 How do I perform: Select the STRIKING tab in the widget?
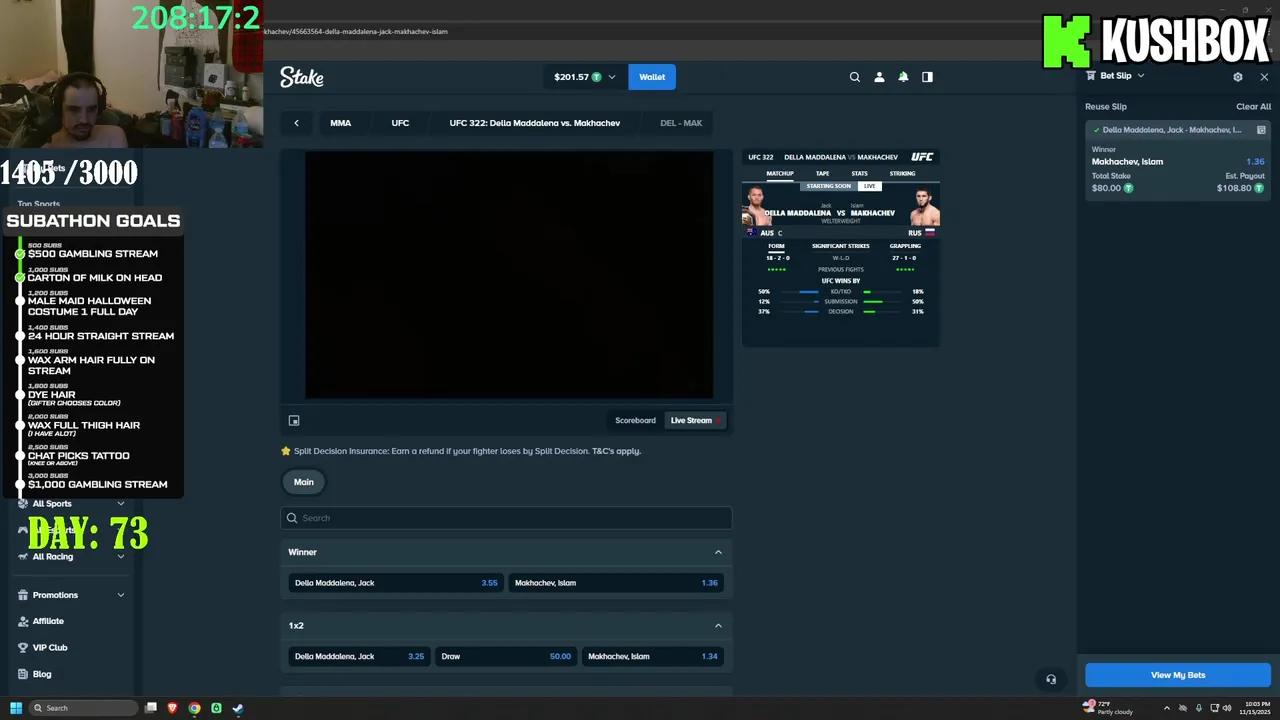tap(902, 173)
